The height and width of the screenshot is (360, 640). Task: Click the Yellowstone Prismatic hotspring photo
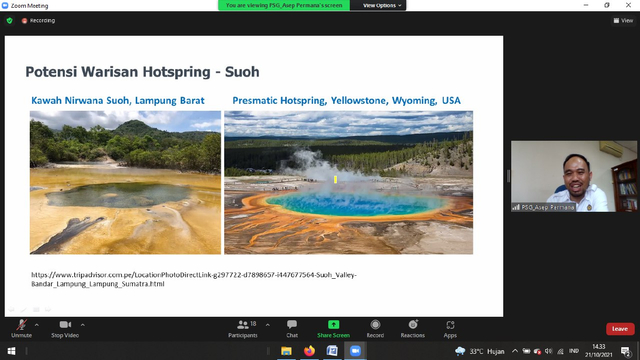click(x=349, y=182)
